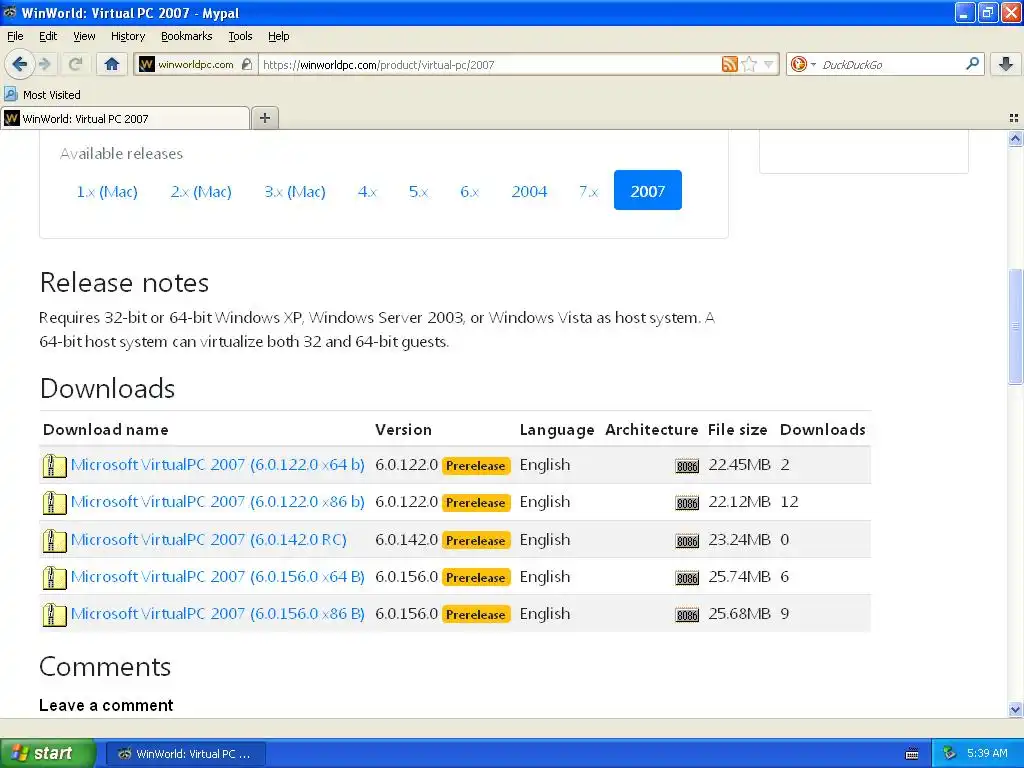Click zip icon for 6.0.122.0 x64 b
The width and height of the screenshot is (1024, 768).
tap(54, 466)
